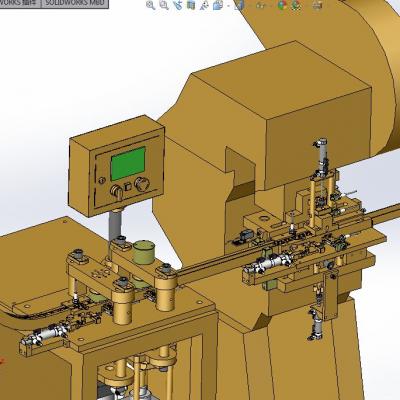
Task: Click the Previous View icon
Action: coord(178,5)
